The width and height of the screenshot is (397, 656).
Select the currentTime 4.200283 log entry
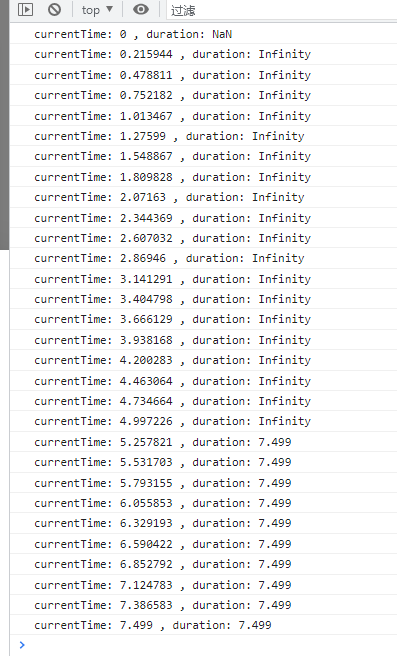(x=203, y=360)
